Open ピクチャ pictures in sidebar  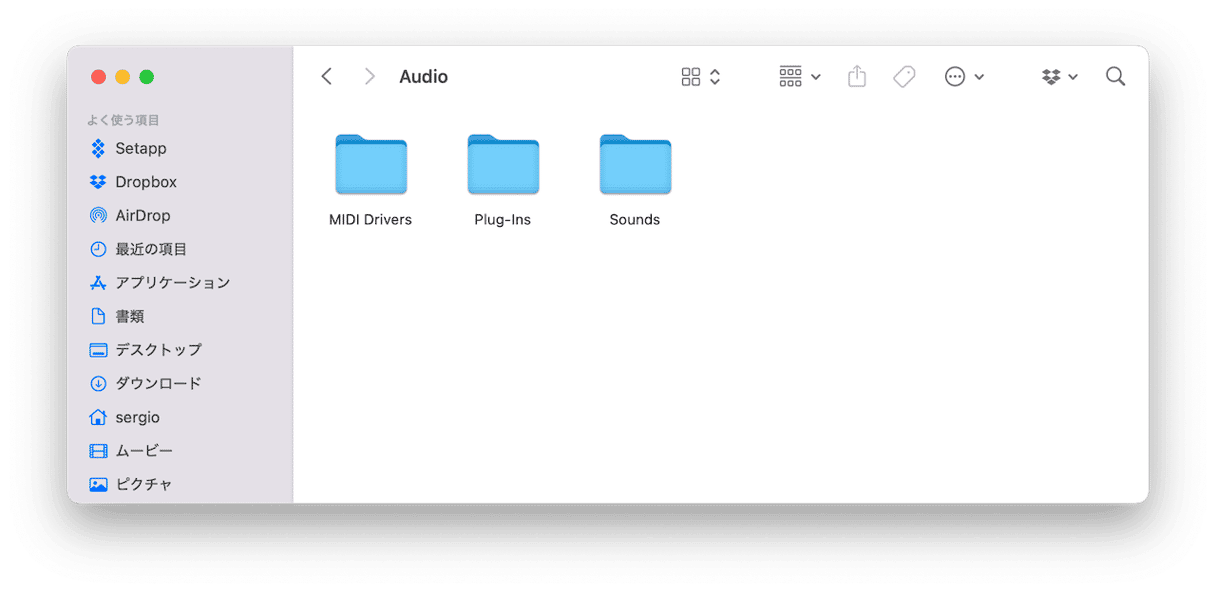(x=143, y=484)
